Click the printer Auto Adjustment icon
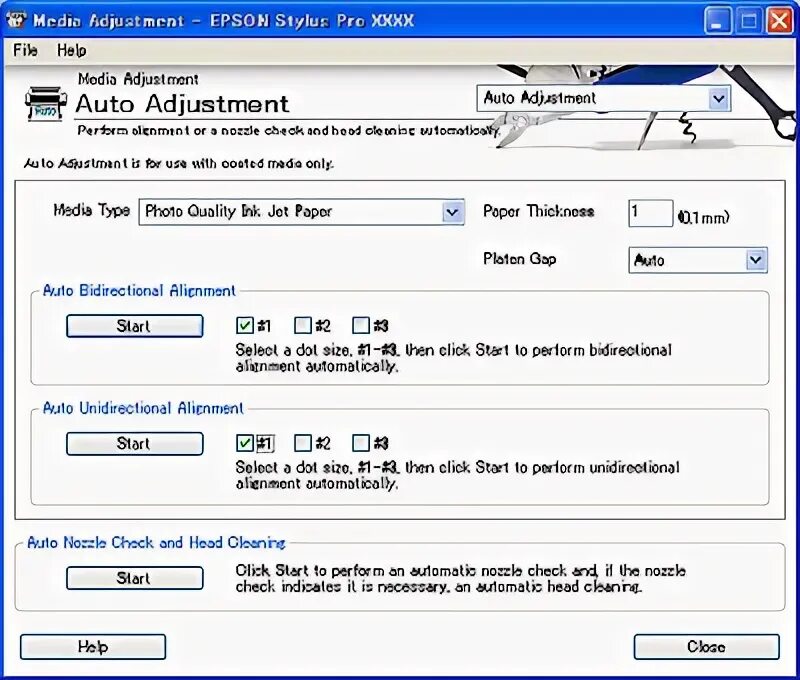This screenshot has height=680, width=800. click(x=45, y=104)
